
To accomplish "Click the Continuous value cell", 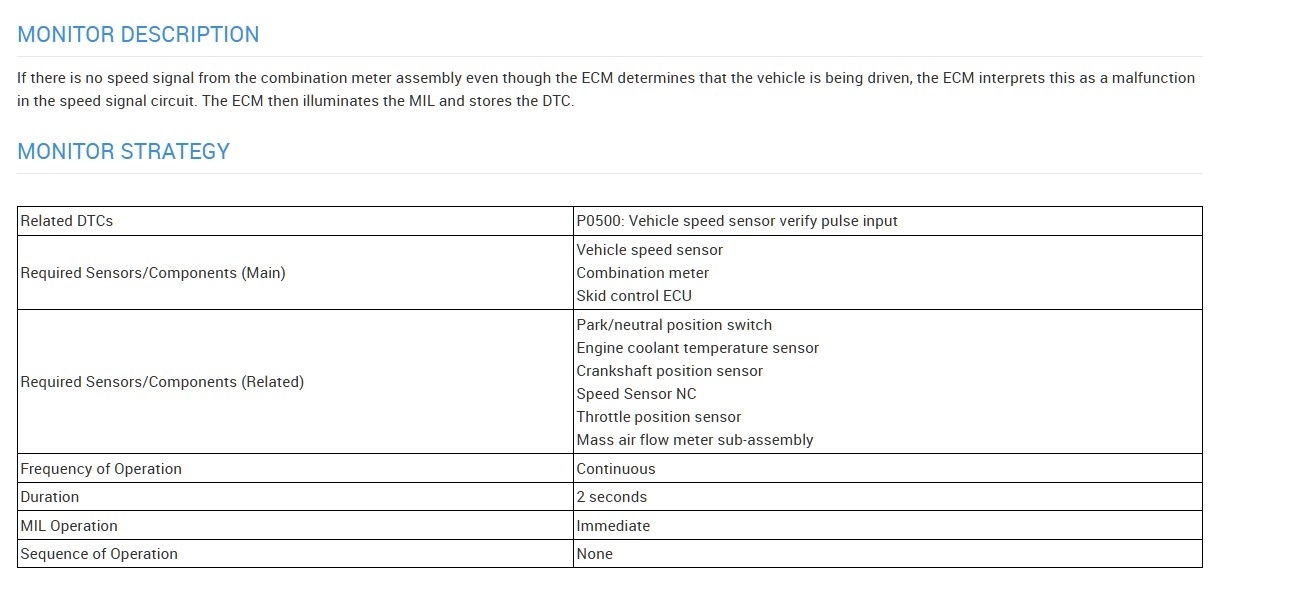I will tap(616, 469).
